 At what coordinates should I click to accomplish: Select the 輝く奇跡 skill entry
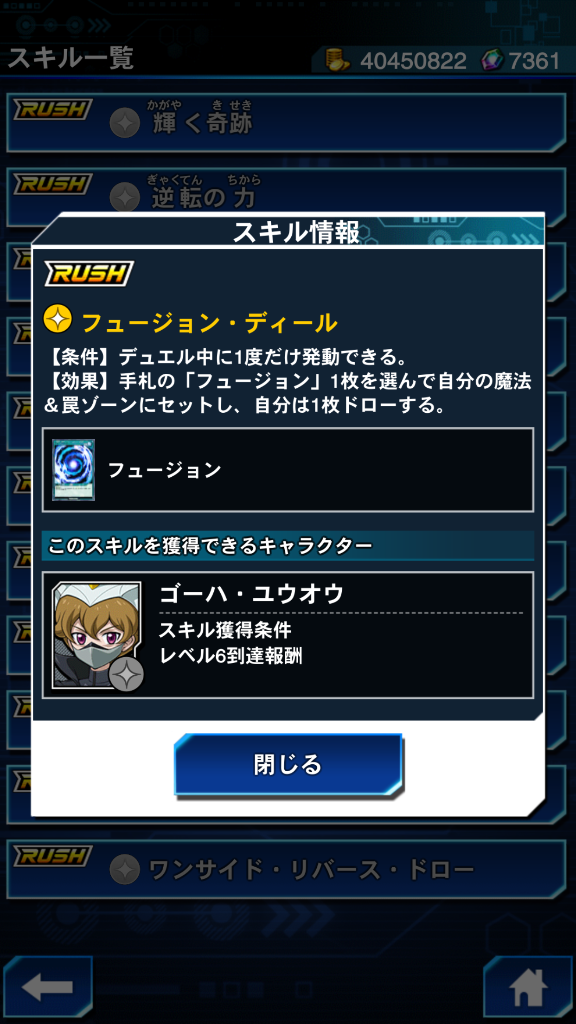pos(286,123)
